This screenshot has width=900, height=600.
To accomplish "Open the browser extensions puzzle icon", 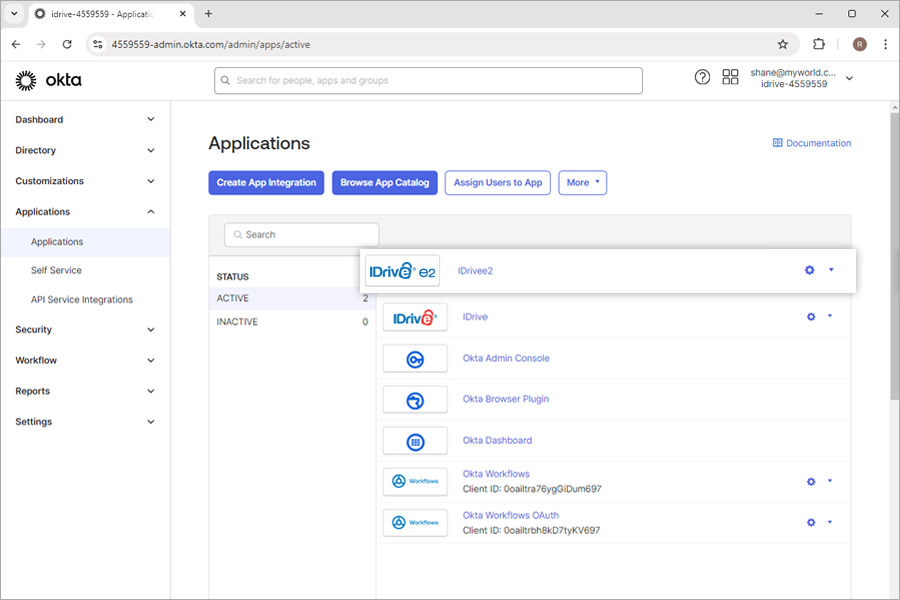I will coord(818,44).
